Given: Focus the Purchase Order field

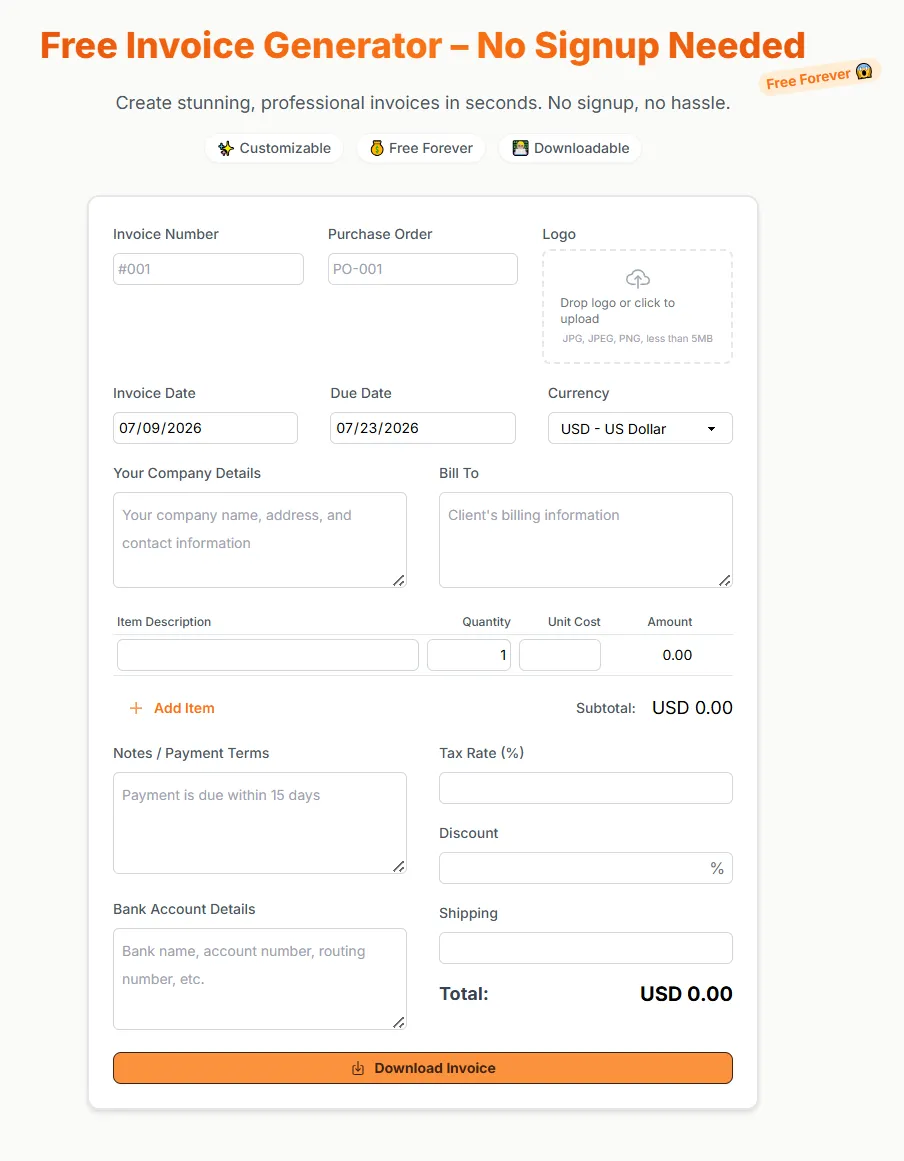Looking at the screenshot, I should click(423, 269).
